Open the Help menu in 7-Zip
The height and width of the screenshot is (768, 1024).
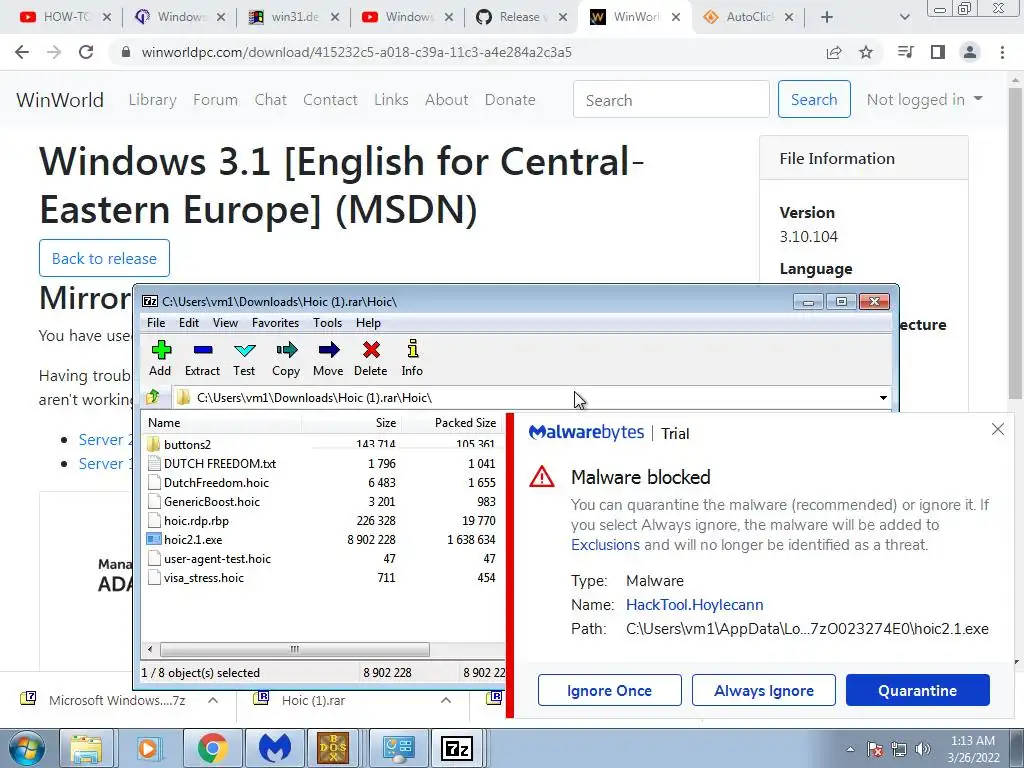click(x=368, y=323)
